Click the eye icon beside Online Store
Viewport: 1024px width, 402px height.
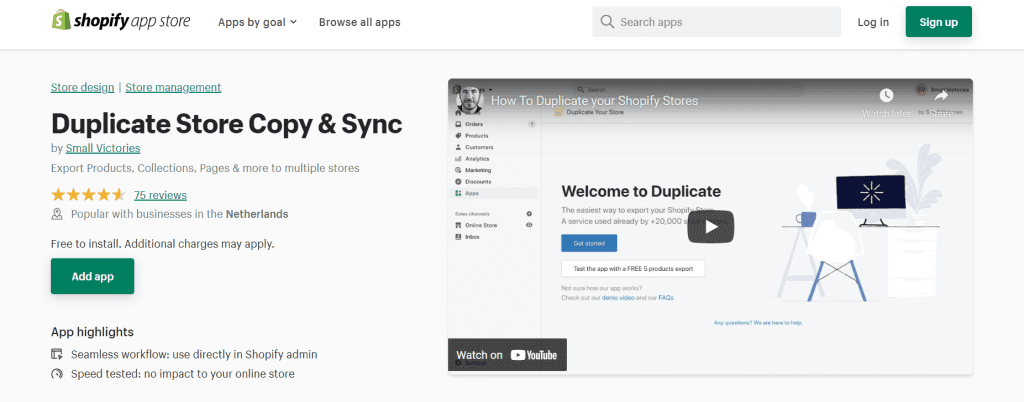click(x=529, y=225)
